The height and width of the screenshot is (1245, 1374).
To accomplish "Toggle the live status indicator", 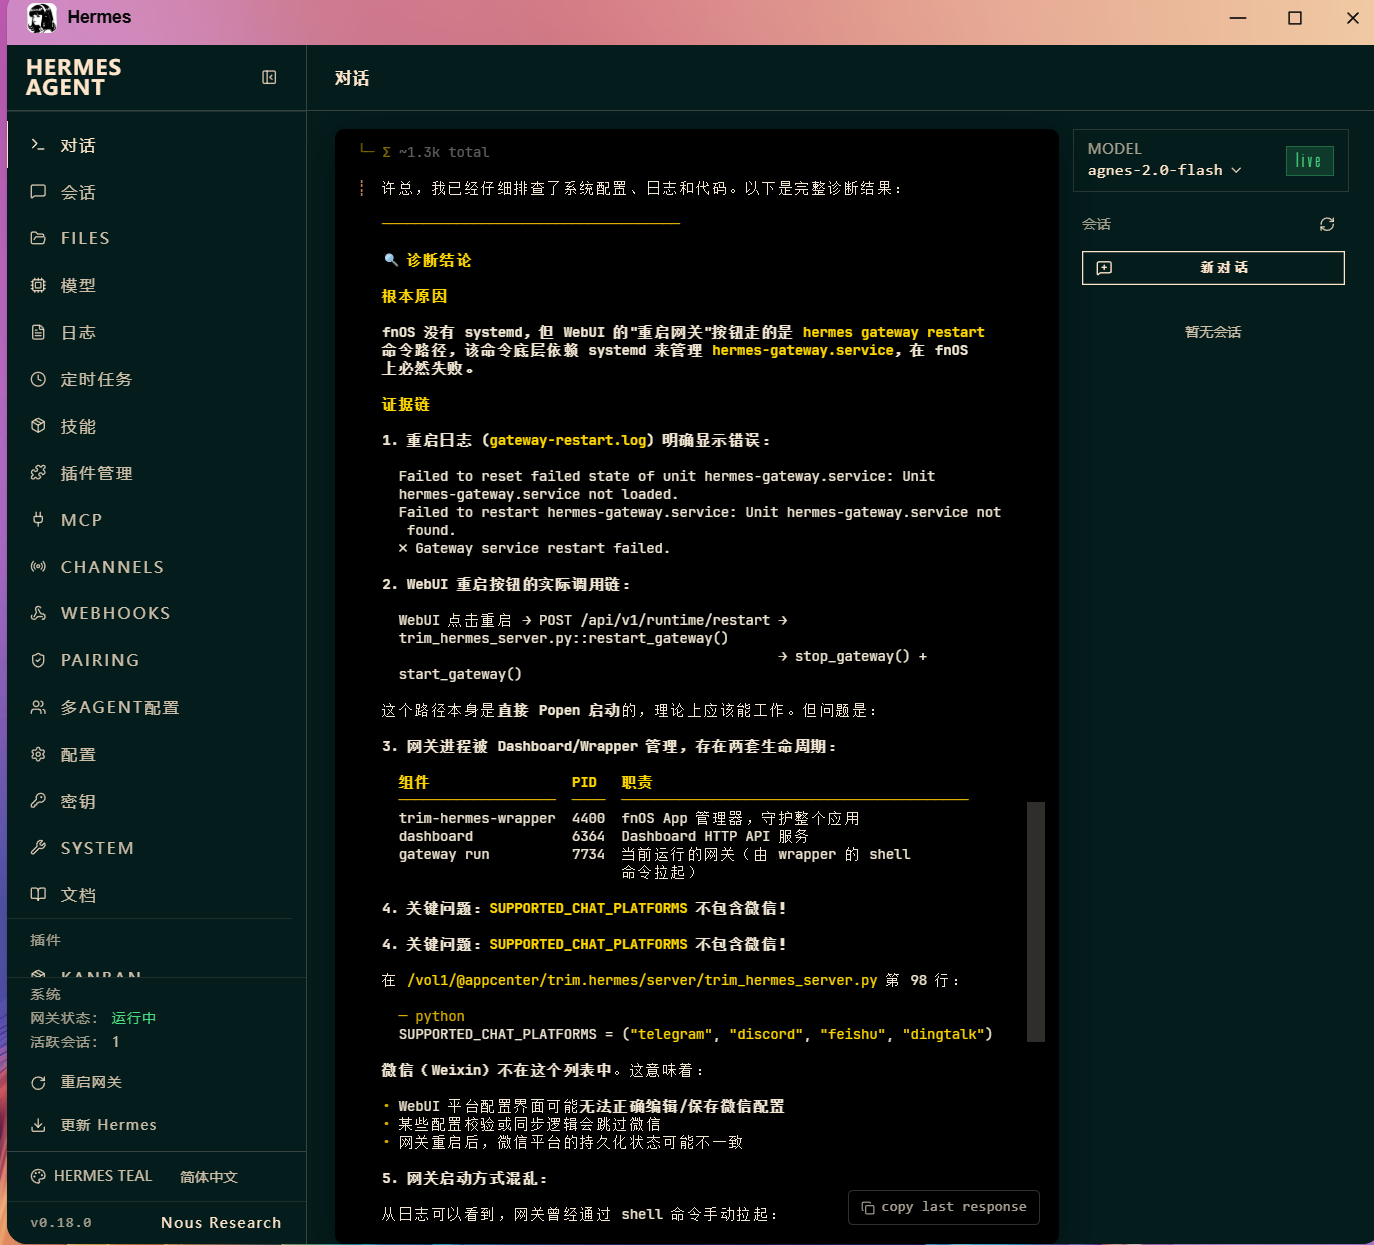I will (x=1309, y=161).
